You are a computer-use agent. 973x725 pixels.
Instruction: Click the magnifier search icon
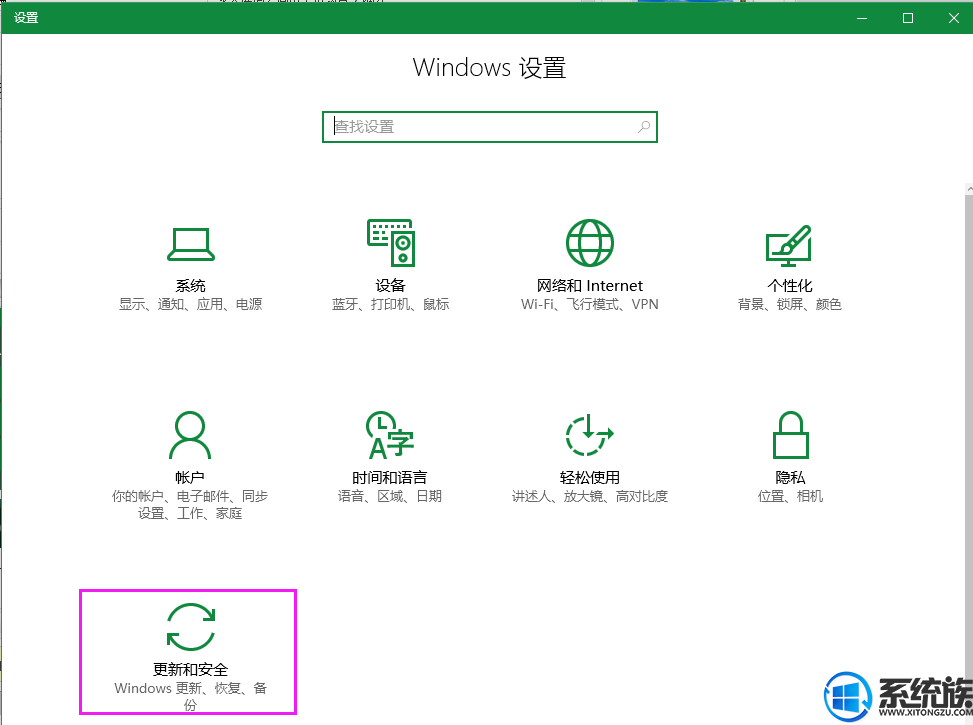[x=644, y=127]
